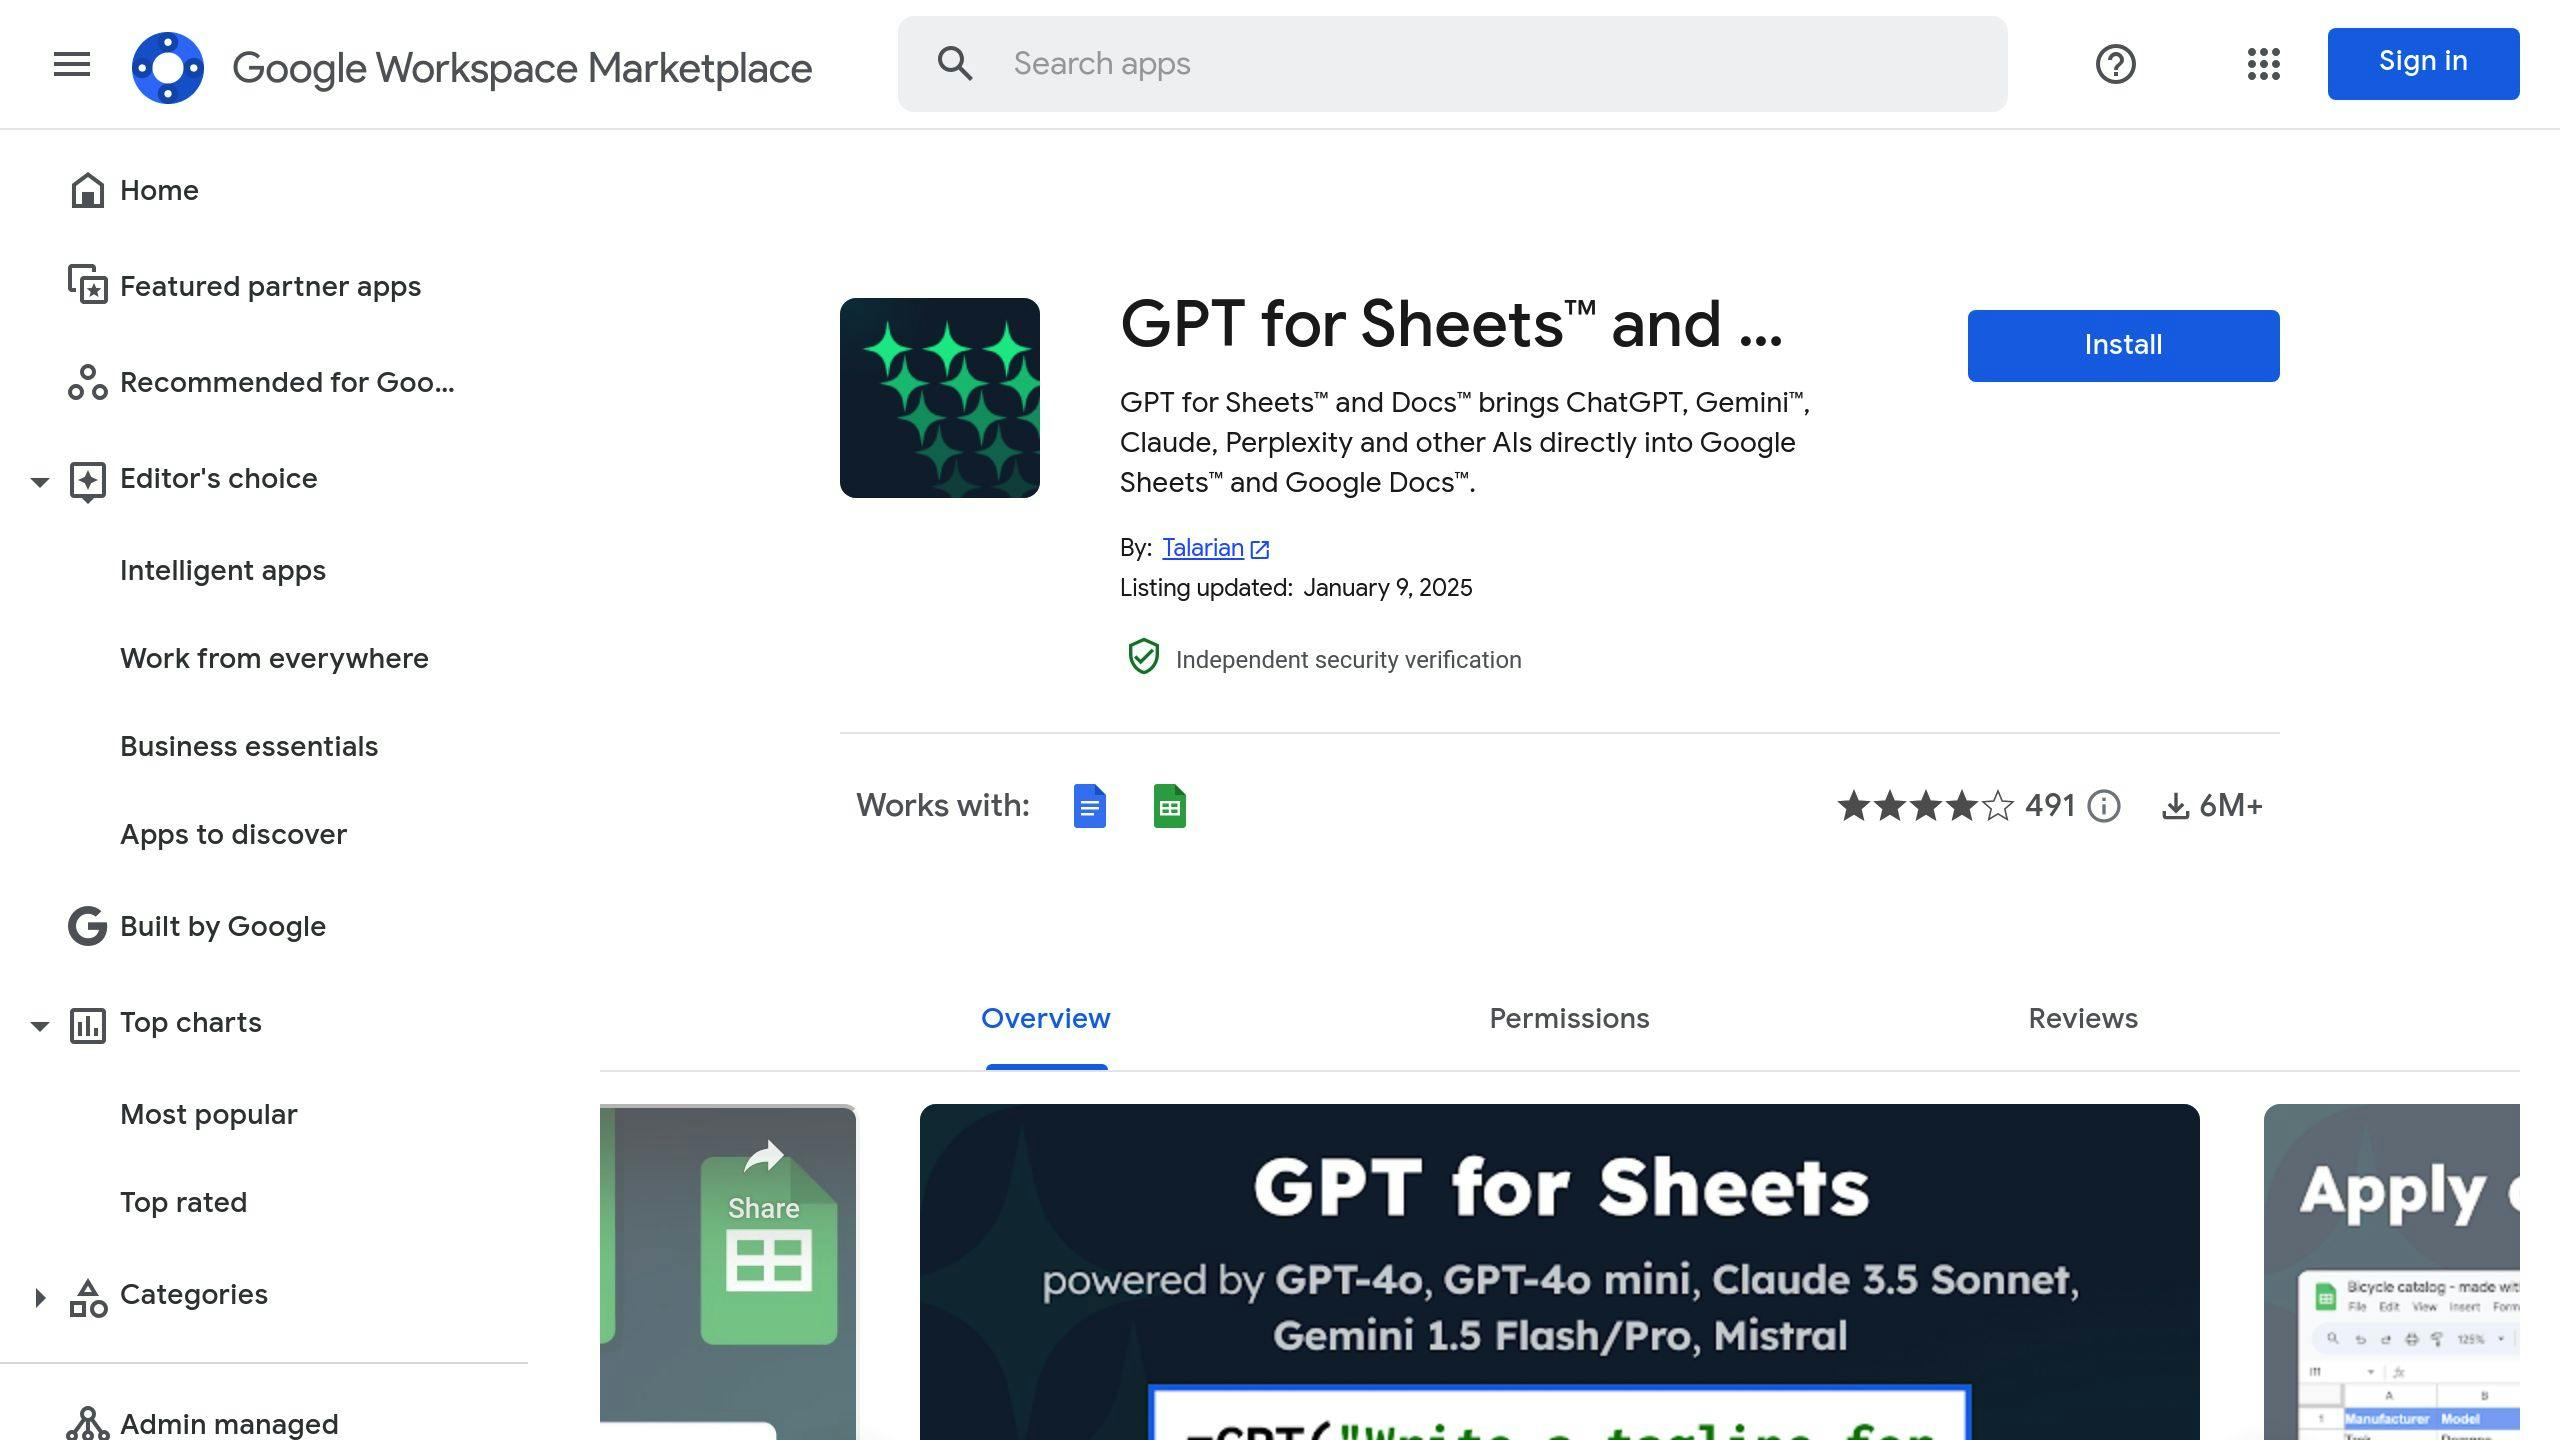Click the Independent security verification text
Image resolution: width=2560 pixels, height=1440 pixels.
tap(1348, 660)
